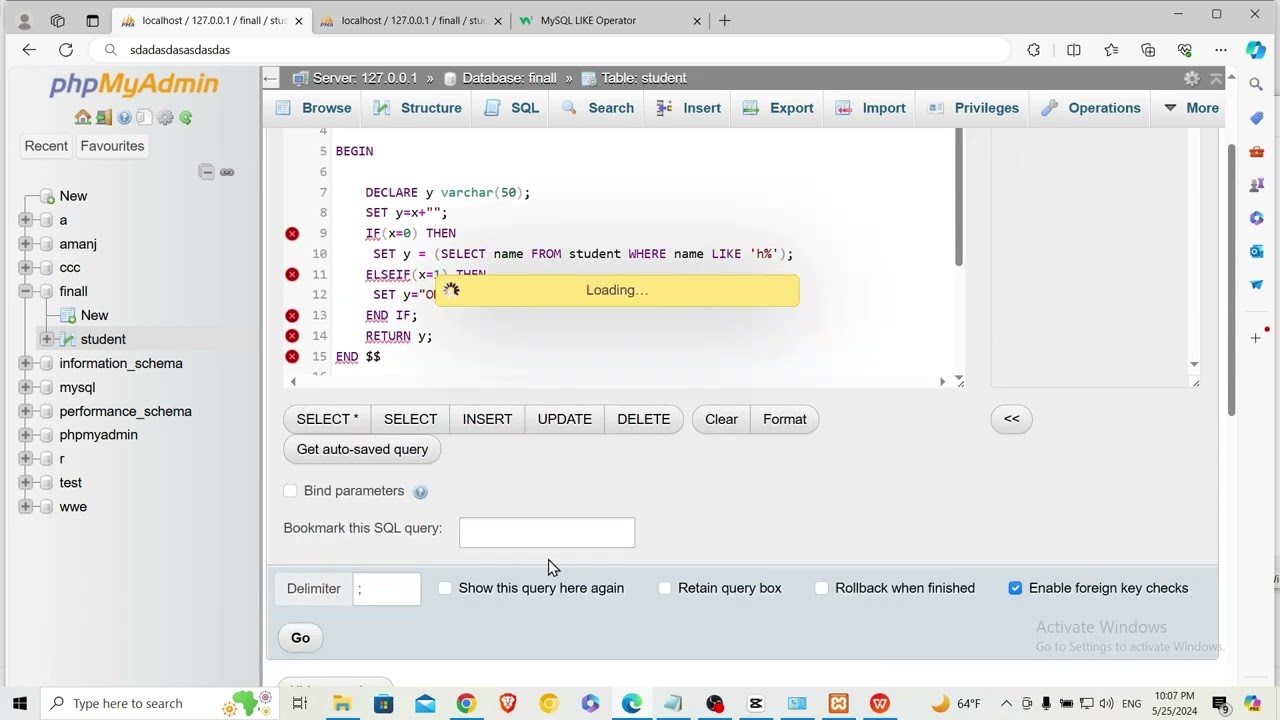Open page-related settings gear in breadcrumb bar

[1191, 78]
